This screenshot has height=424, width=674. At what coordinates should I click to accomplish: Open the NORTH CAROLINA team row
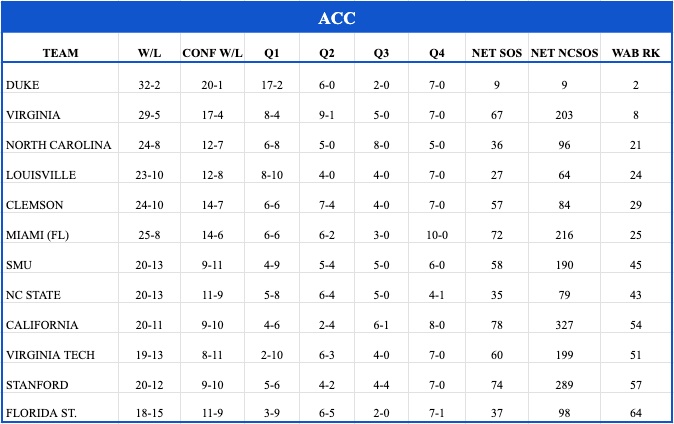pyautogui.click(x=58, y=145)
